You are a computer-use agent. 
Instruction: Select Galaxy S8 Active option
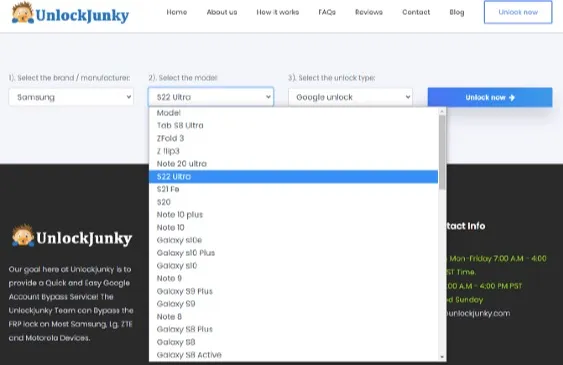293,355
